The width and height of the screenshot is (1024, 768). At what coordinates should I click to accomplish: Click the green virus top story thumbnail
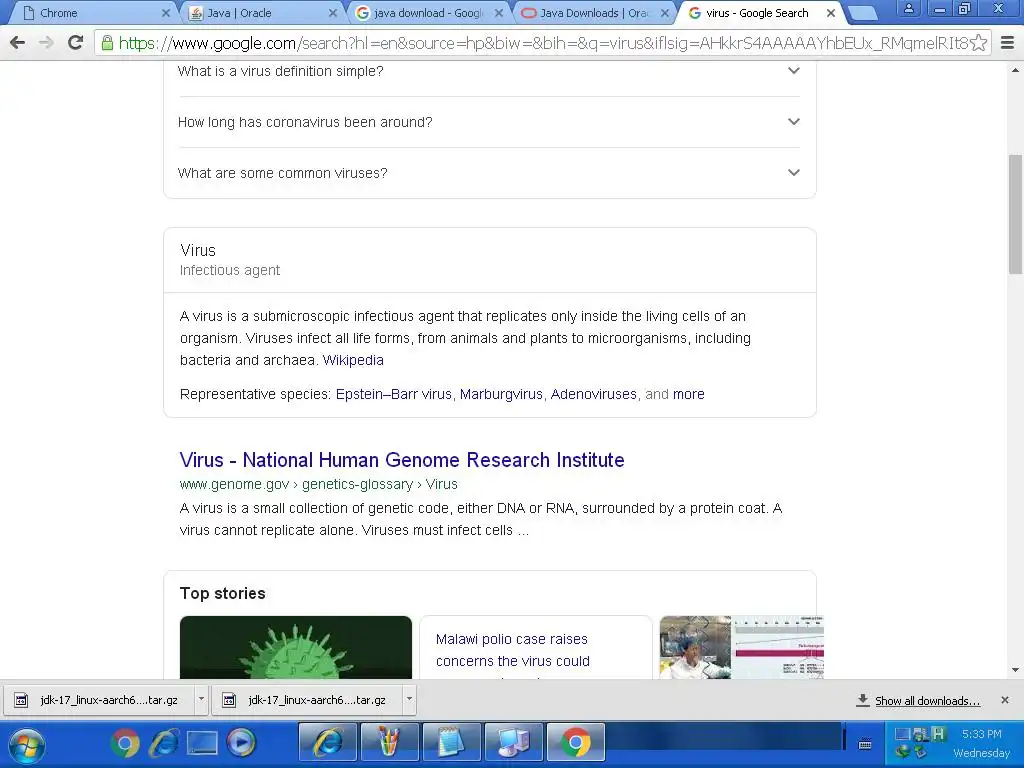pos(296,647)
